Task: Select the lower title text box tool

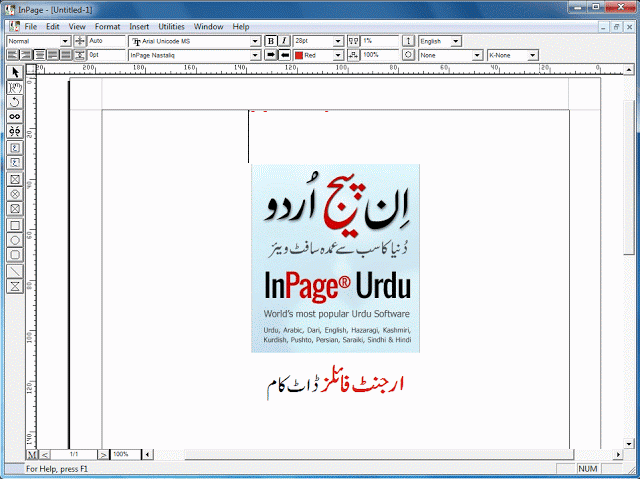Action: tap(15, 162)
